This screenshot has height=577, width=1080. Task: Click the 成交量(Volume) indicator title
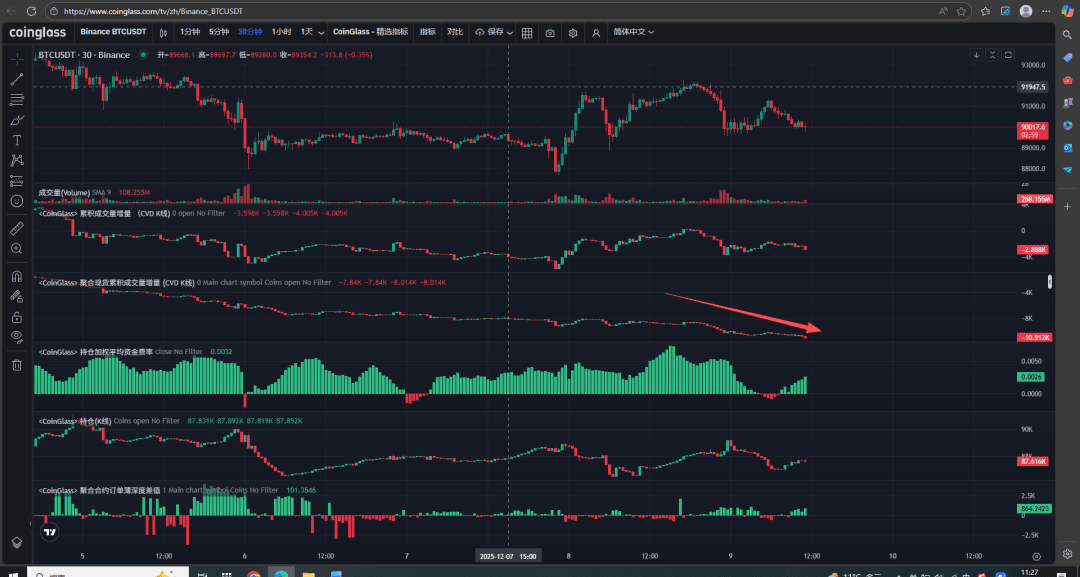(64, 193)
